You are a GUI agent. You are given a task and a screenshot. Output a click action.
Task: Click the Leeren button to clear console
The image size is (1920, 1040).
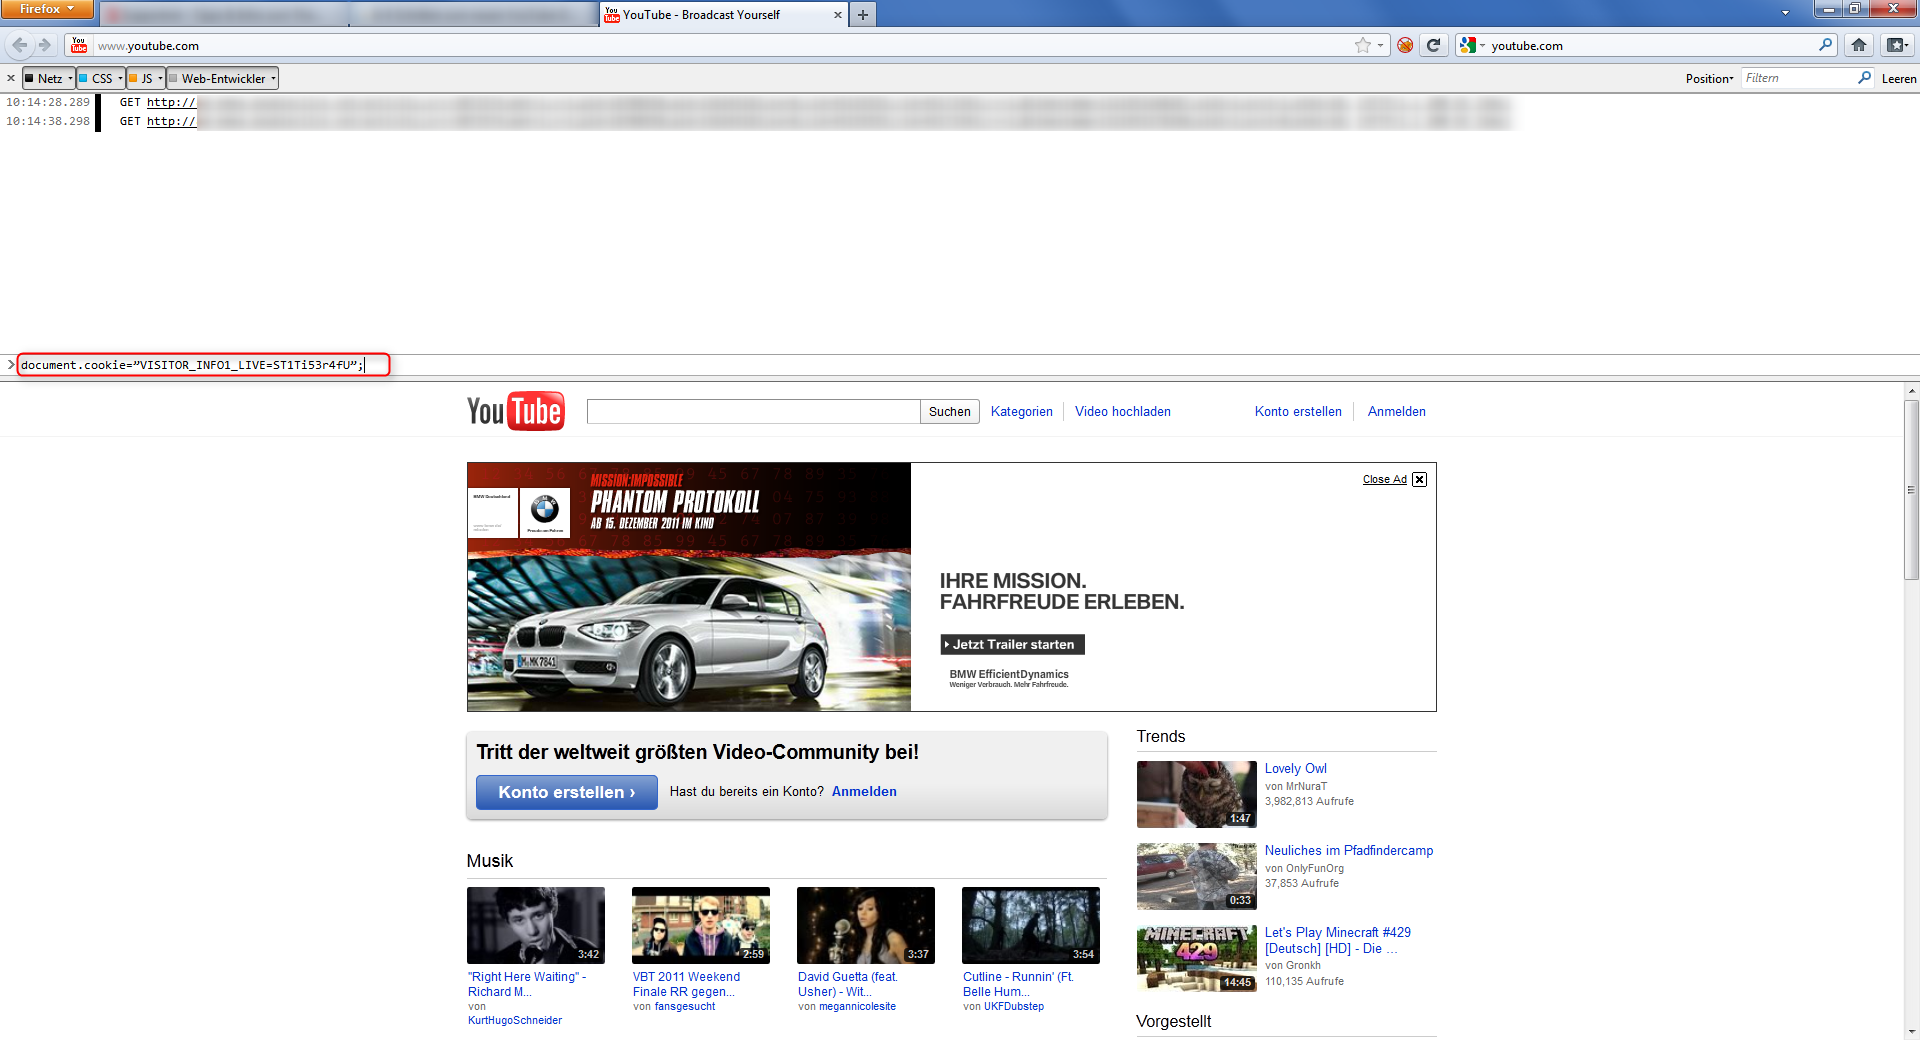[1898, 78]
